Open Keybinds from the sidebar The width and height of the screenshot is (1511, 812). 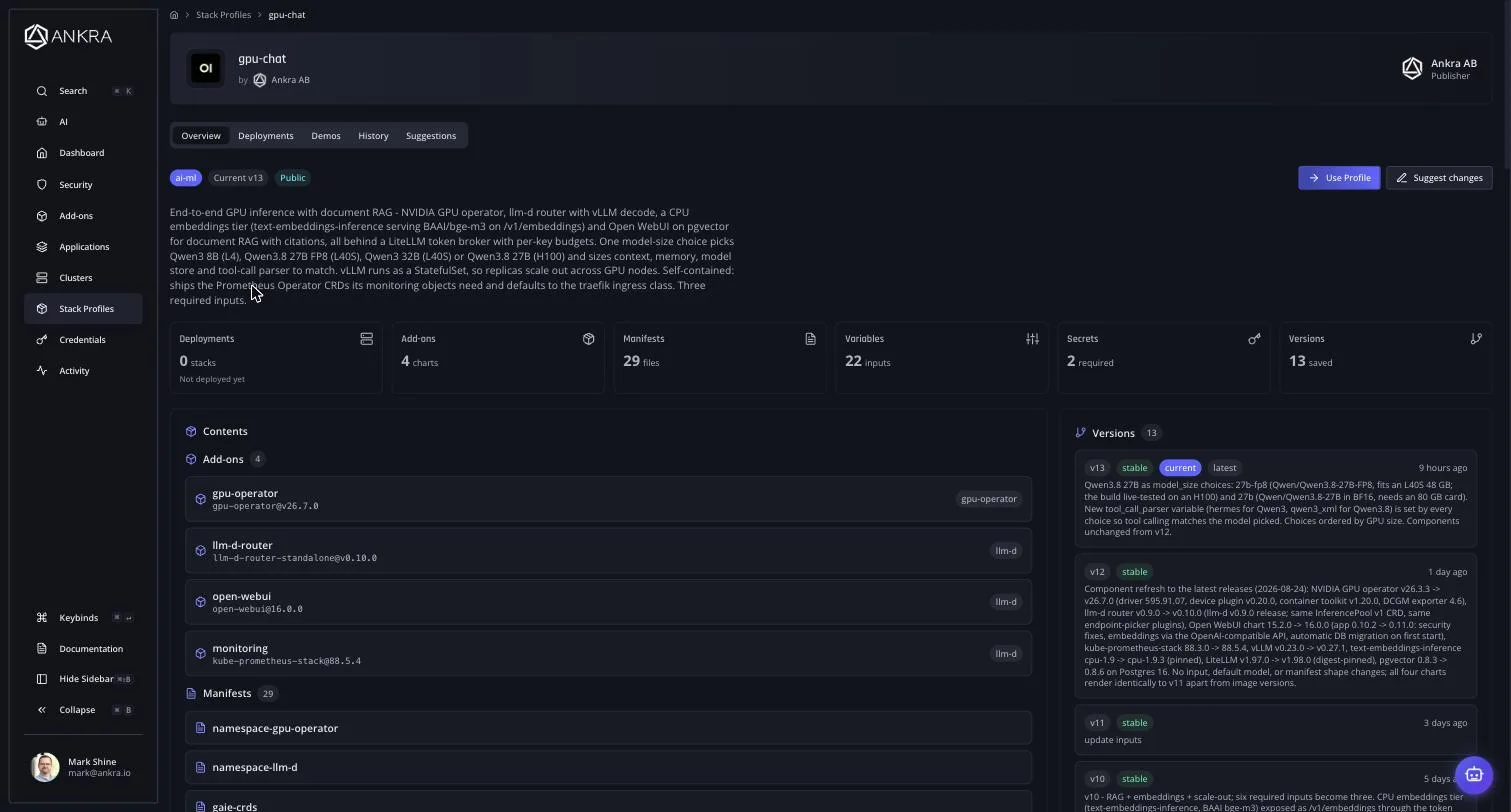point(83,618)
